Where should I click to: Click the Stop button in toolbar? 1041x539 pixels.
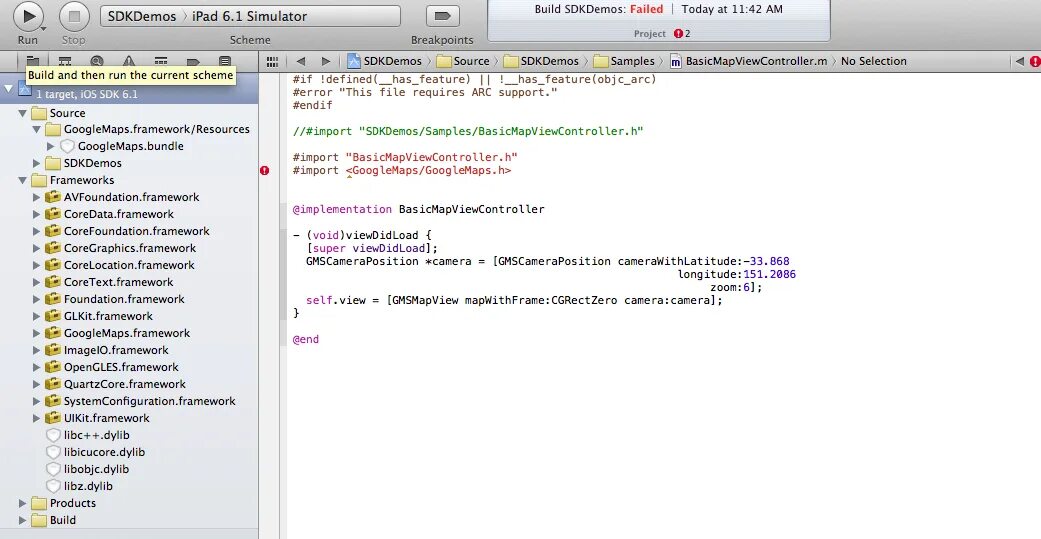click(x=74, y=16)
